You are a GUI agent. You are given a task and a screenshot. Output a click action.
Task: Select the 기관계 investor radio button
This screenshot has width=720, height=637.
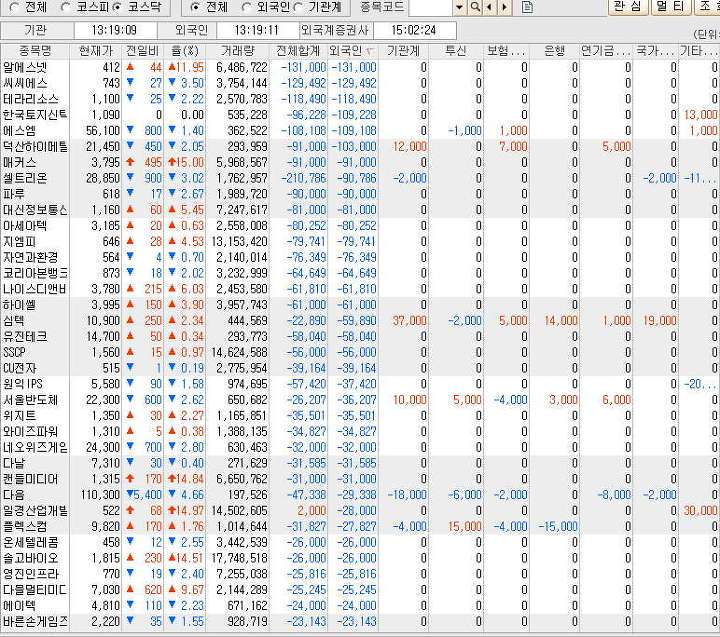point(298,7)
